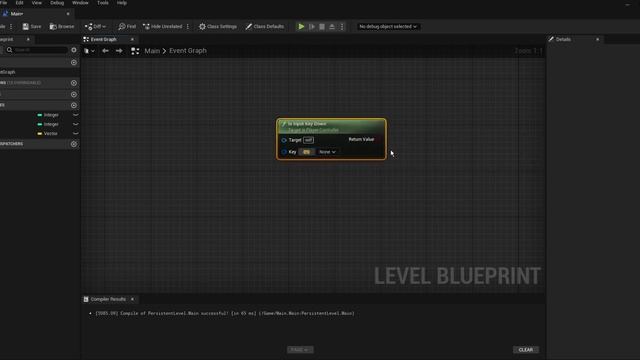Viewport: 640px width, 360px height.
Task: Open the graph bookmark dropdown
Action: pyautogui.click(x=89, y=51)
